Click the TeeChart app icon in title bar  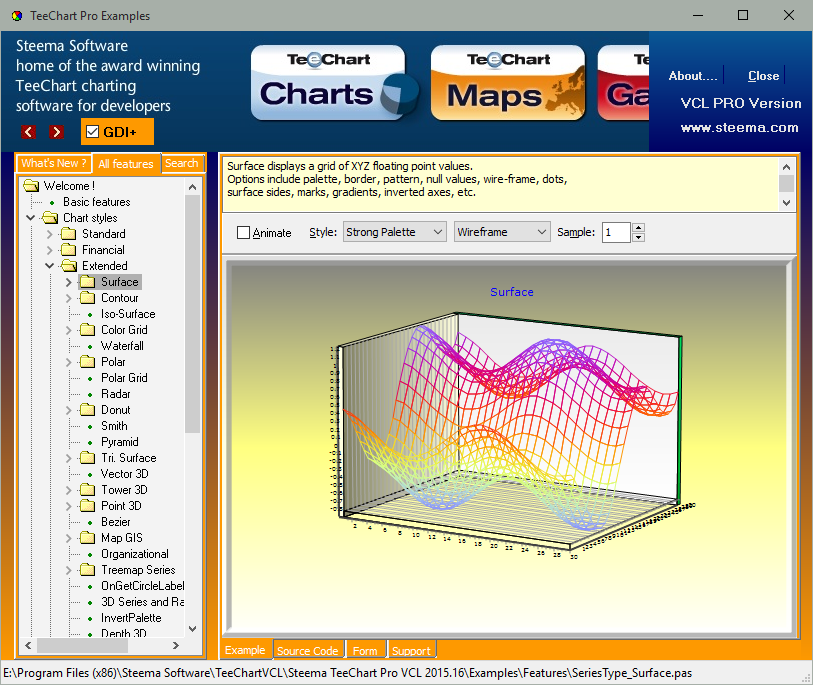17,16
